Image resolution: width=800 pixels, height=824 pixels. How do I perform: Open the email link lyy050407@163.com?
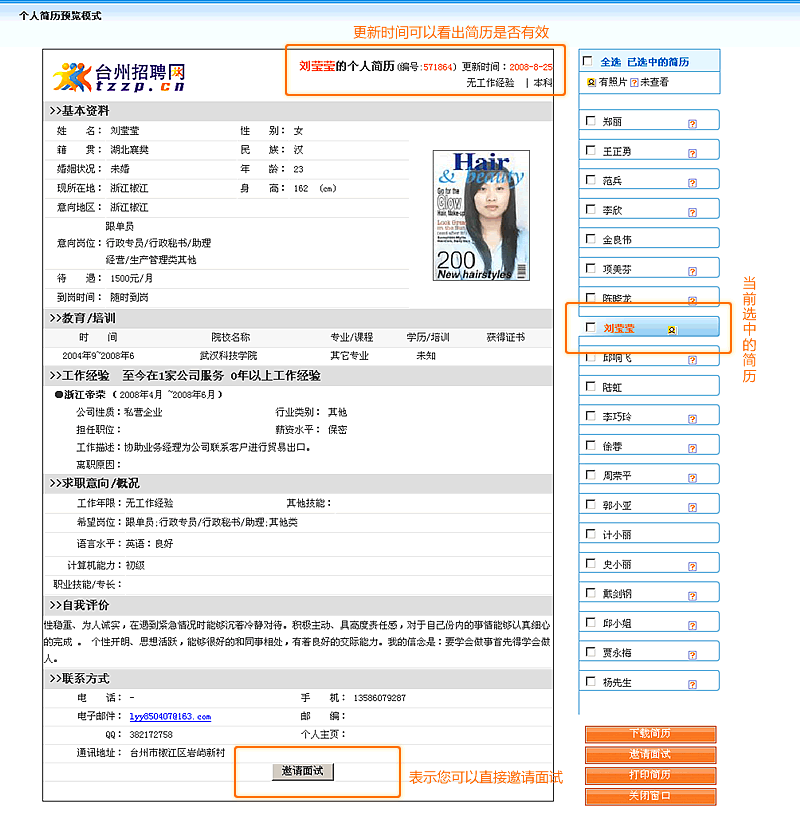[170, 716]
